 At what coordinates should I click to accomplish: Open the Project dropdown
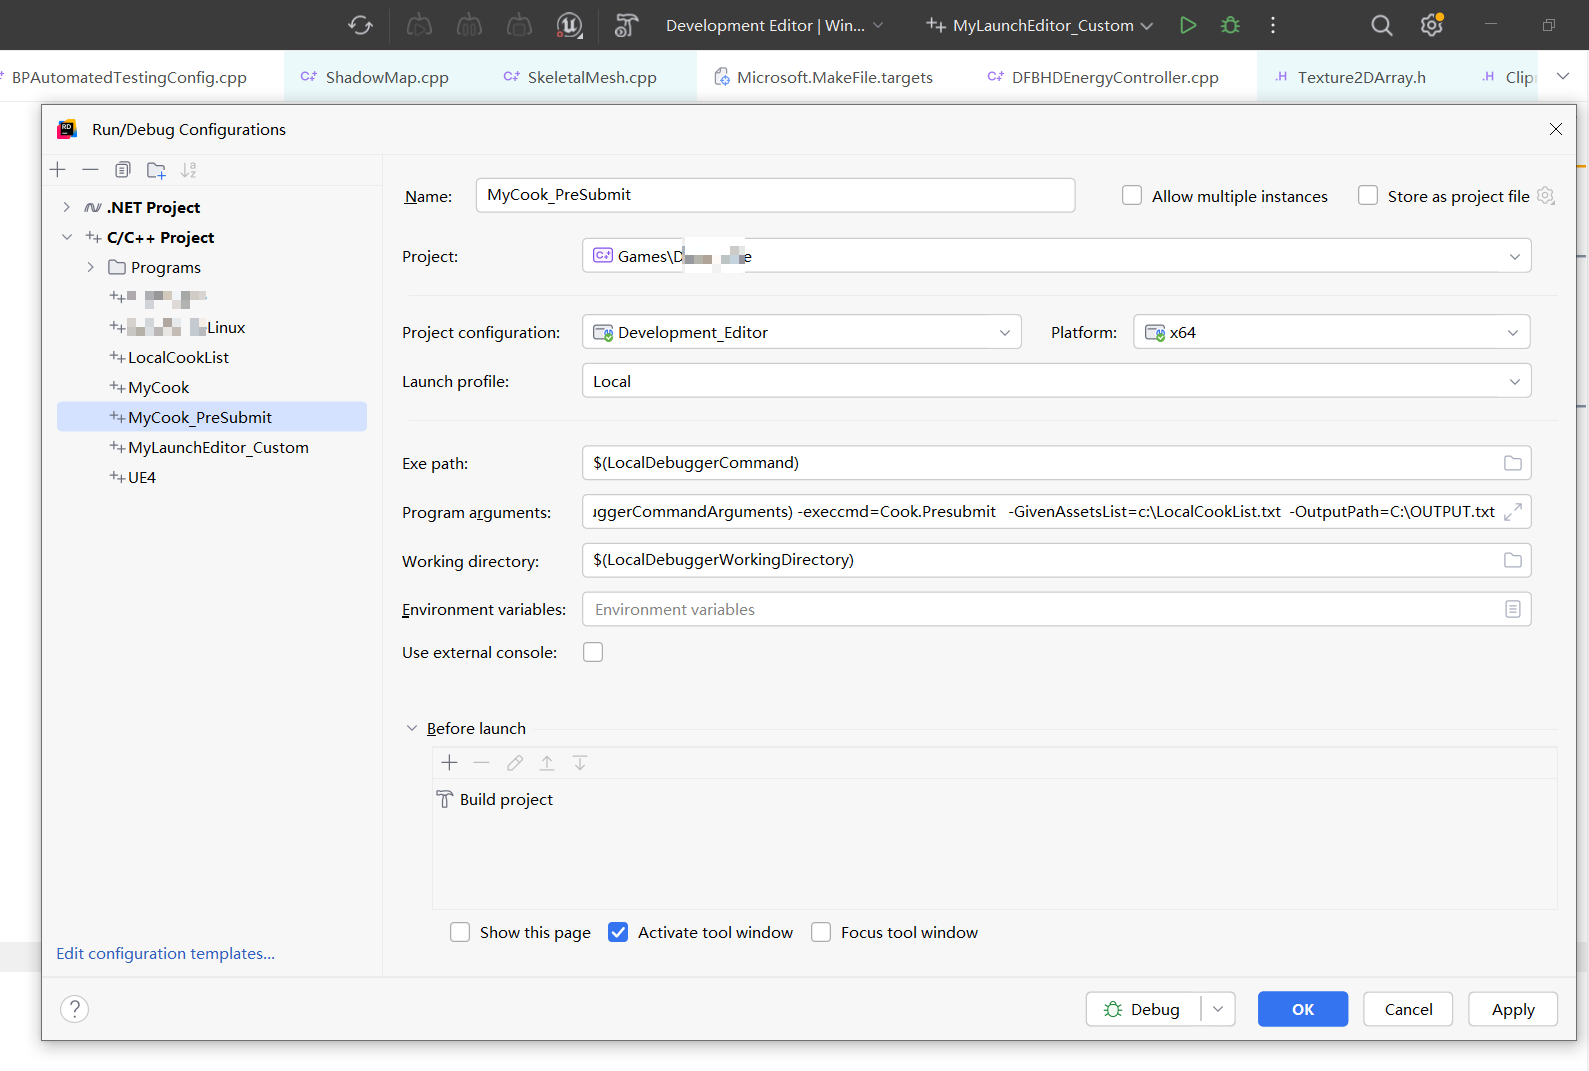[1056, 256]
